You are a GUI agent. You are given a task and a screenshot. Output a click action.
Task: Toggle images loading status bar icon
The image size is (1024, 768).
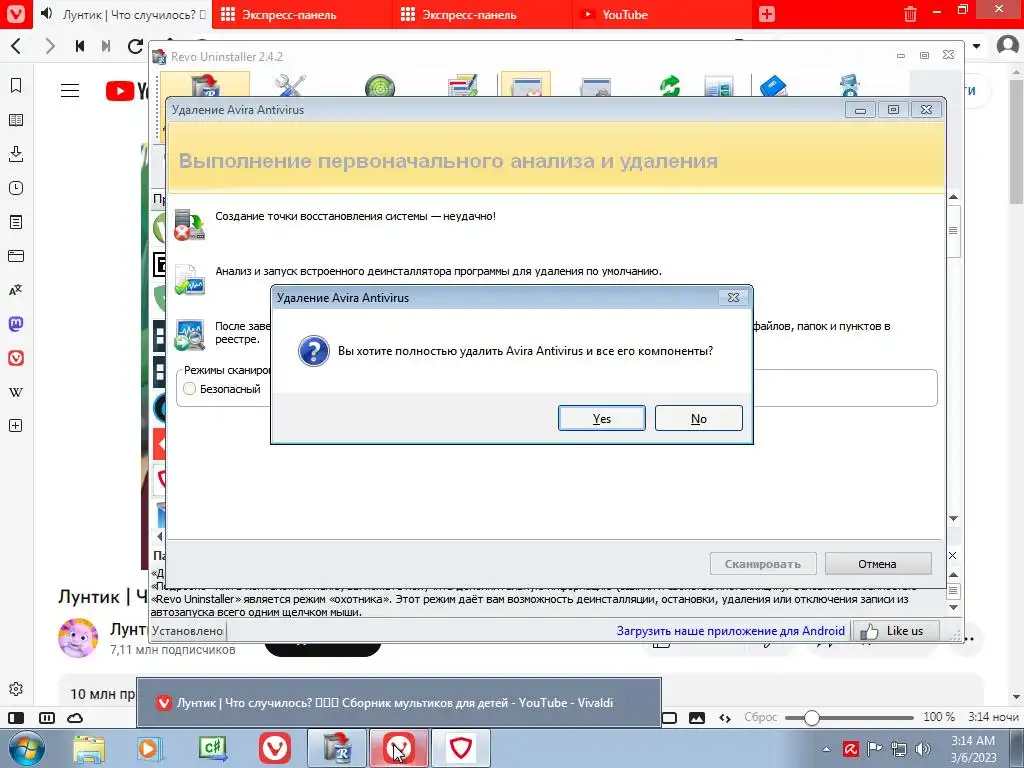tap(697, 718)
